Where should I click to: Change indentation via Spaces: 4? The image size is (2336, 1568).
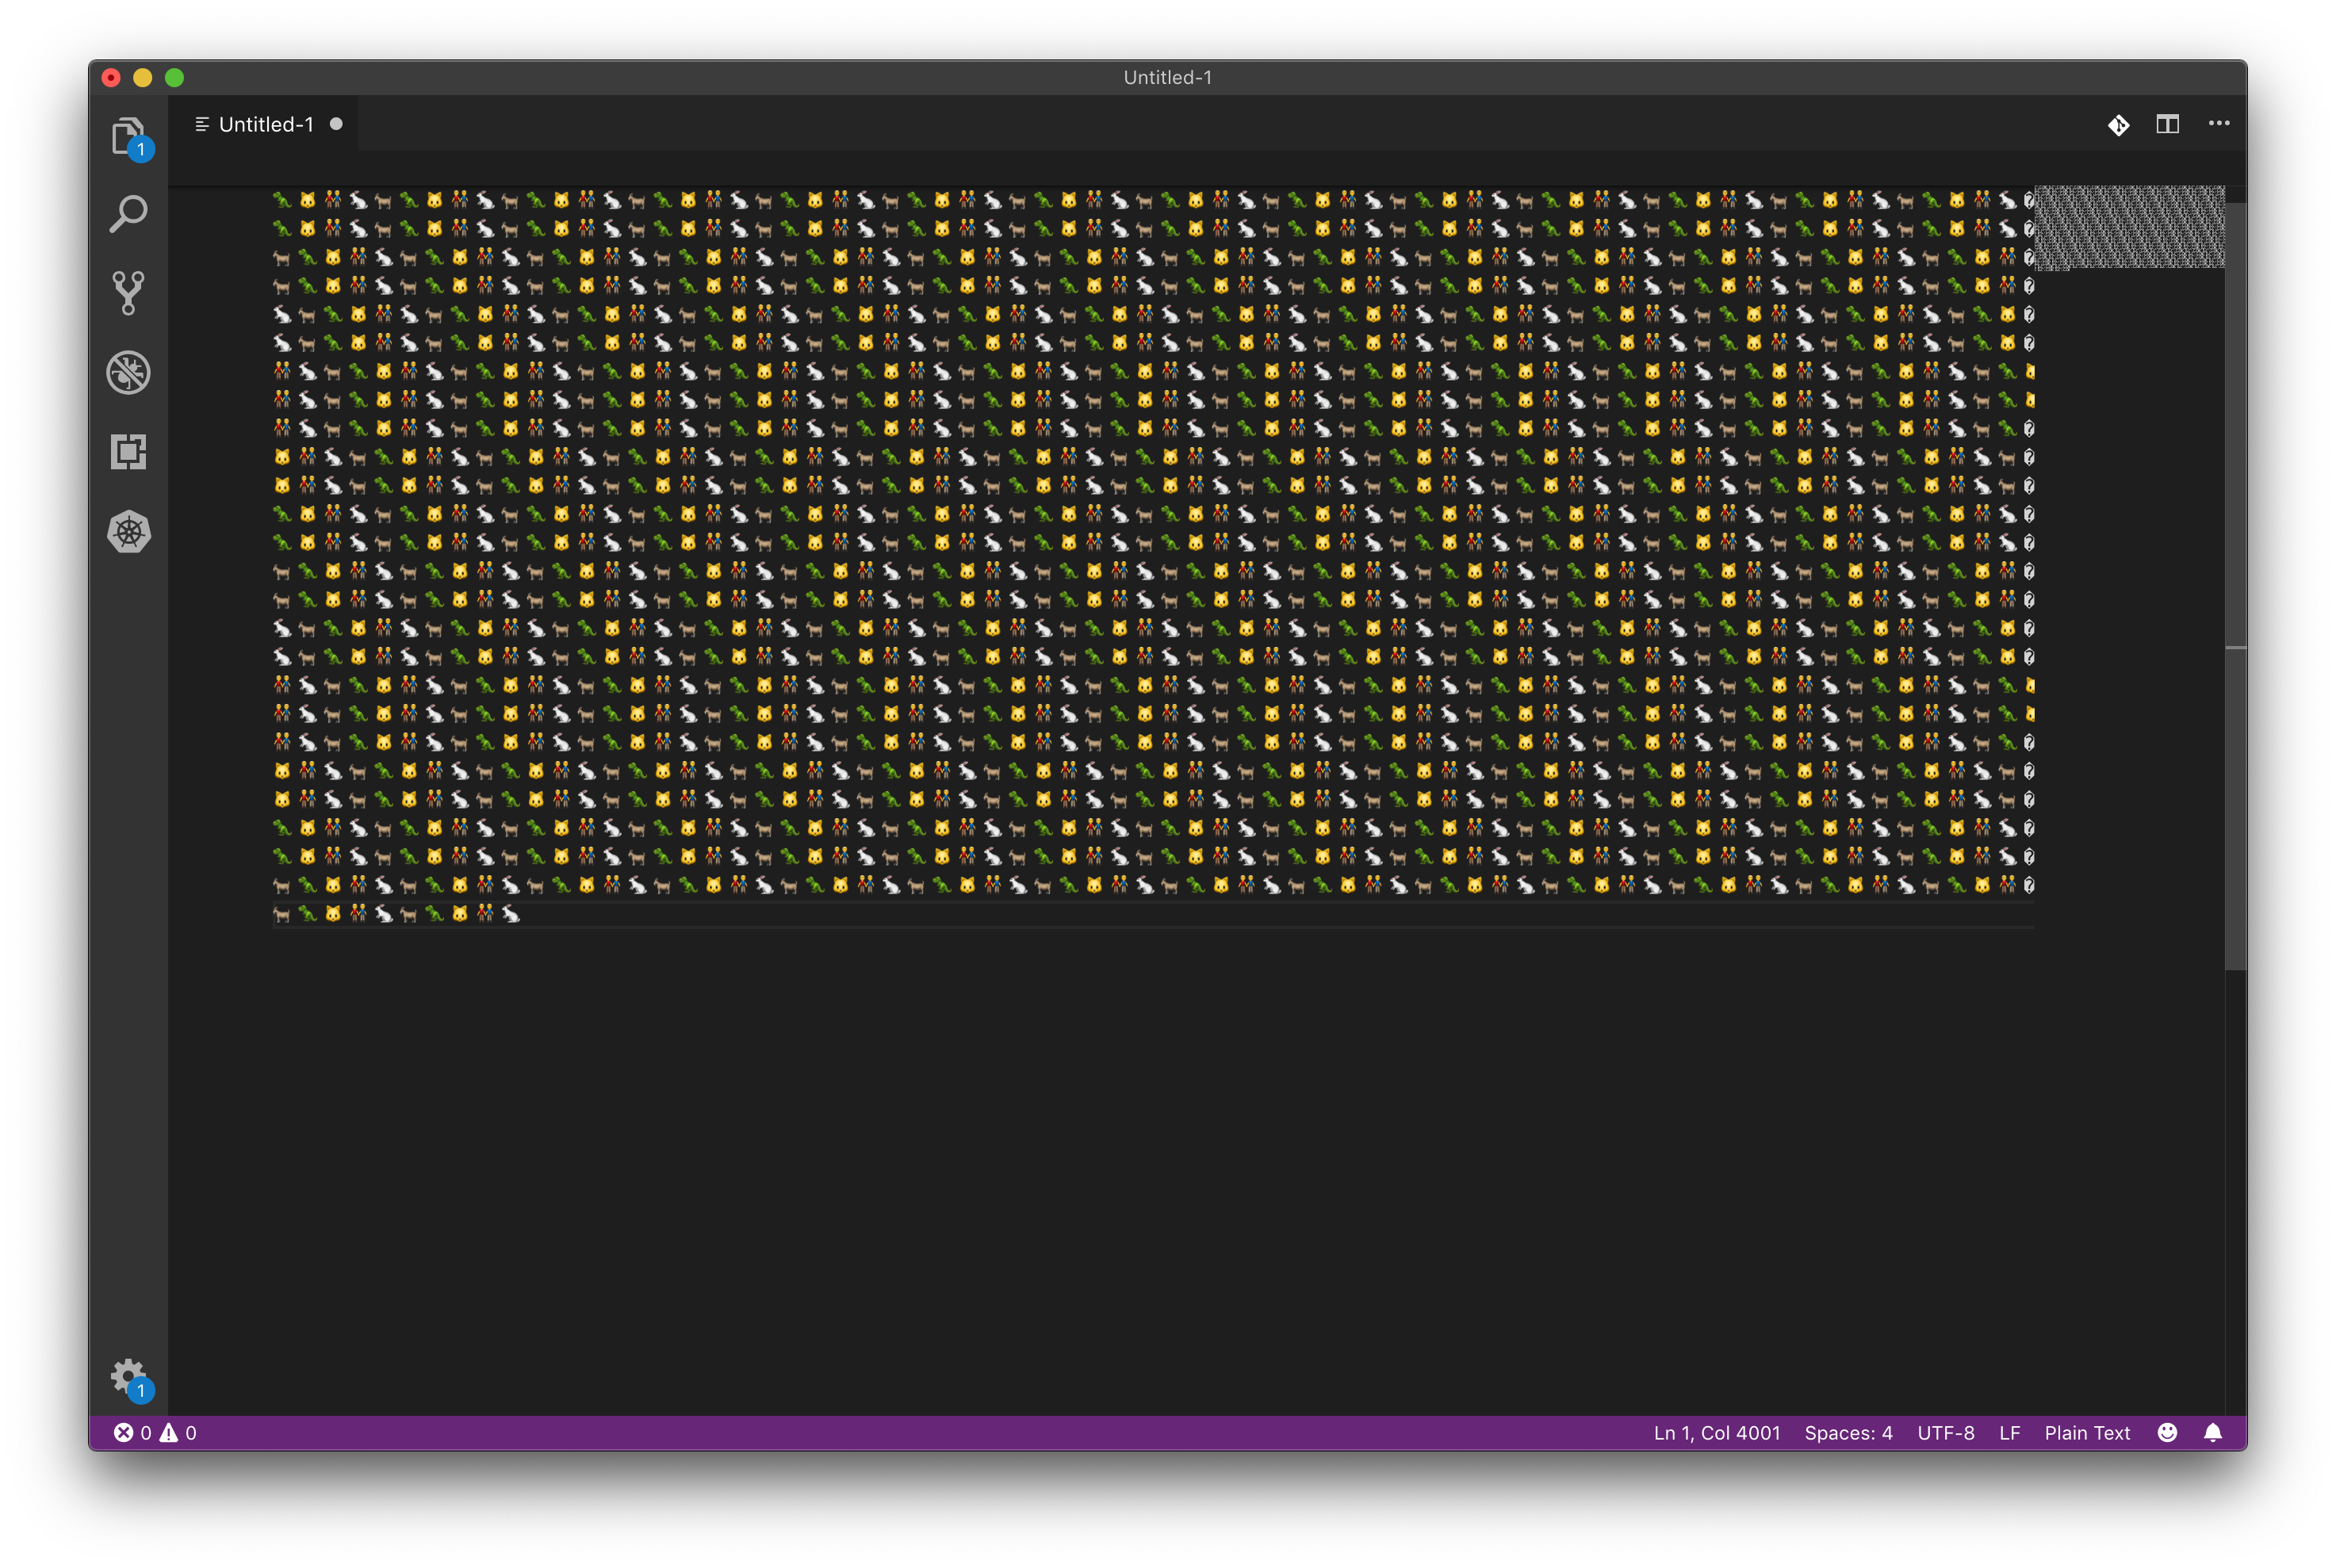point(1848,1433)
